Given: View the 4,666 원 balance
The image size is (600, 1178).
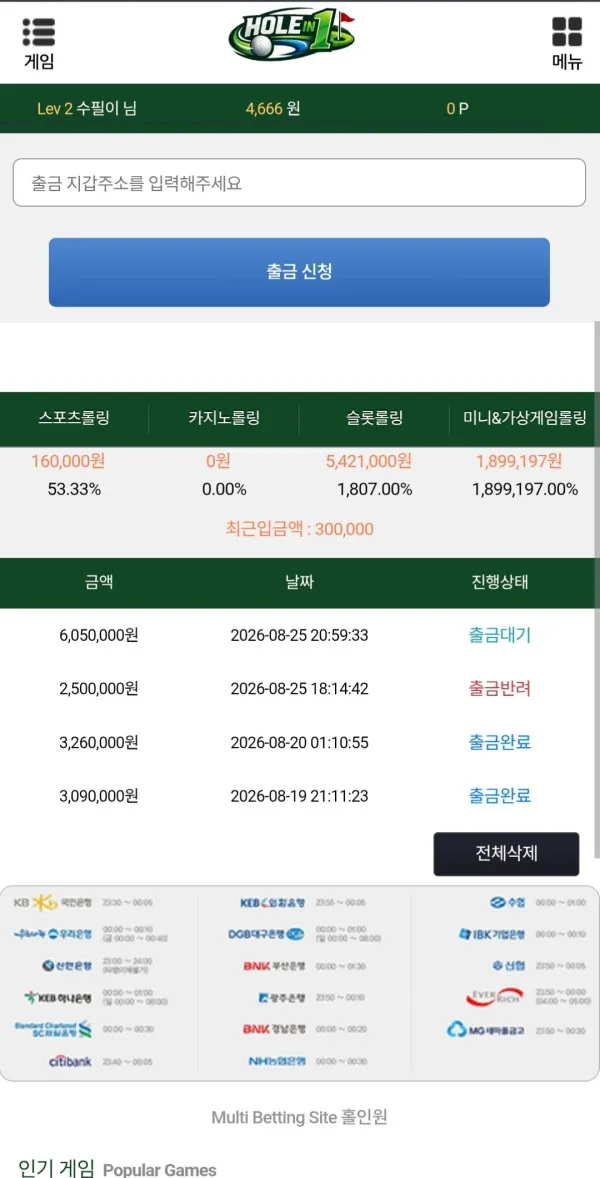Looking at the screenshot, I should (273, 108).
